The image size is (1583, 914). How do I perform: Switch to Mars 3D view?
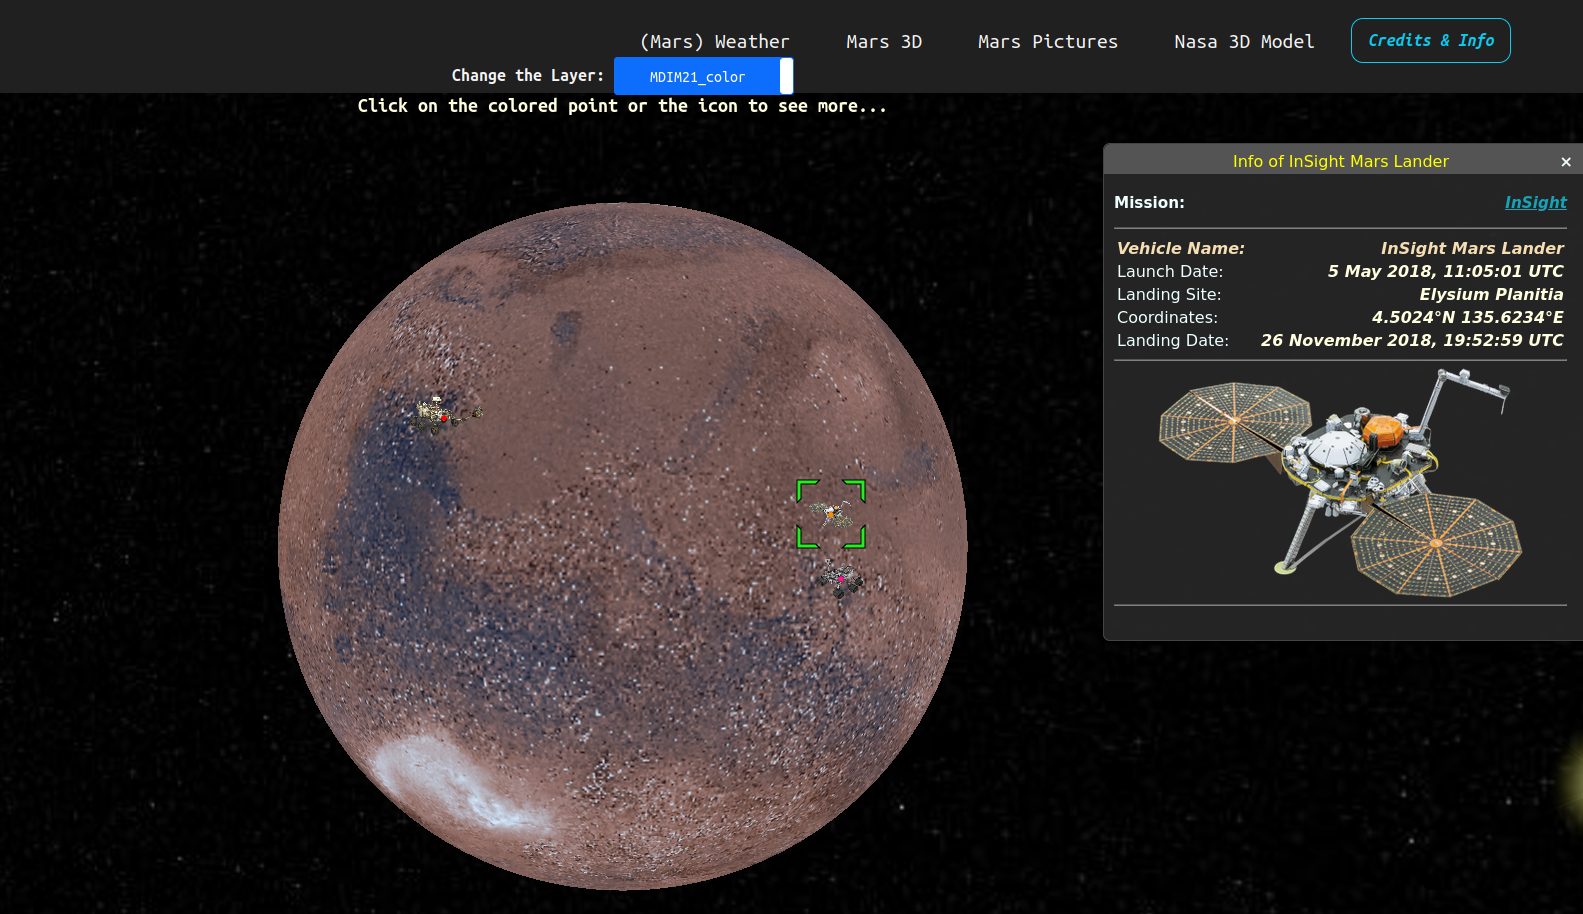[884, 42]
